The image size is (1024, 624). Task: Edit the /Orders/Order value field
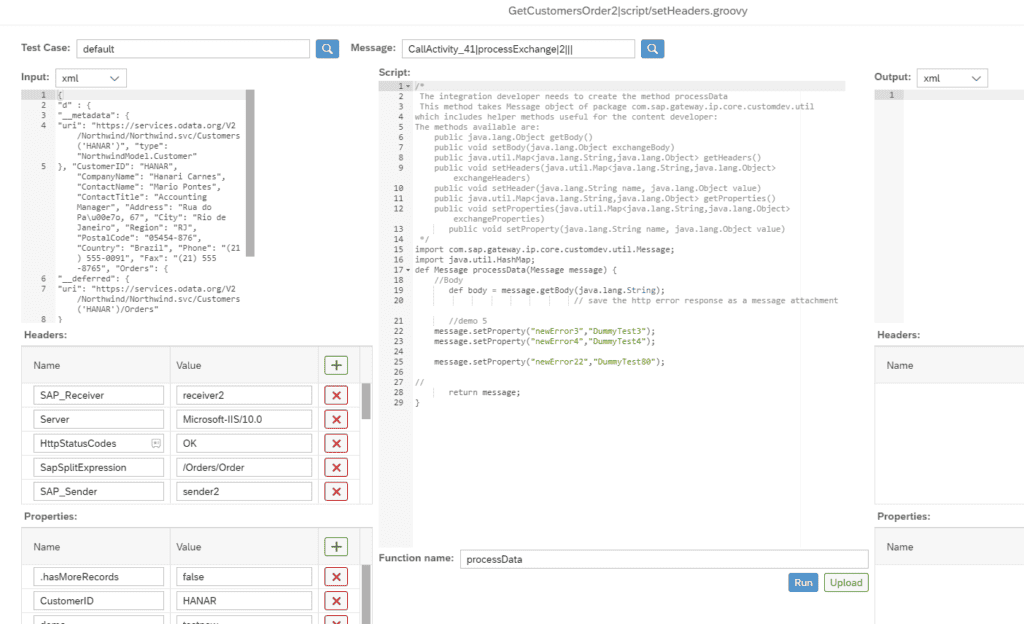[x=244, y=468]
